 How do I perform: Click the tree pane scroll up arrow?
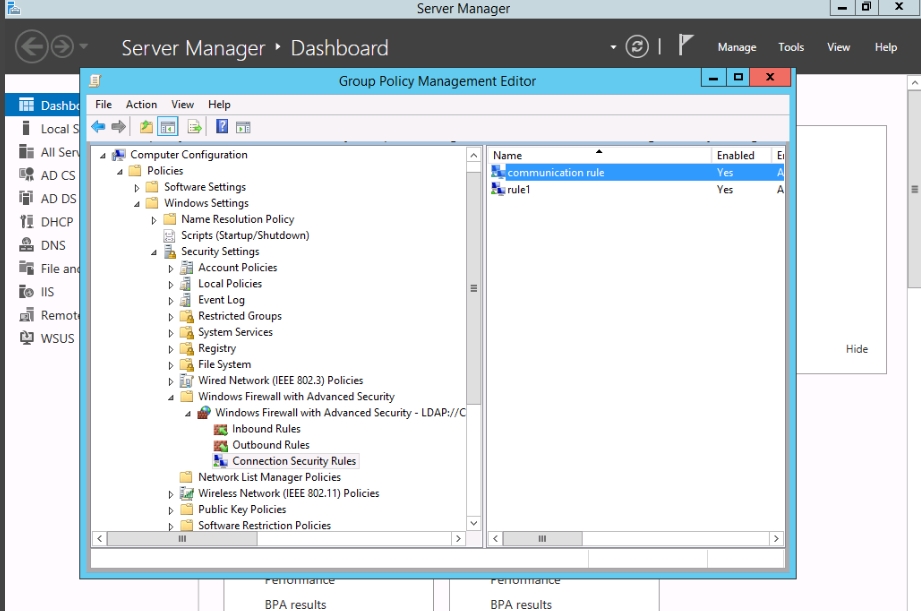pos(473,155)
